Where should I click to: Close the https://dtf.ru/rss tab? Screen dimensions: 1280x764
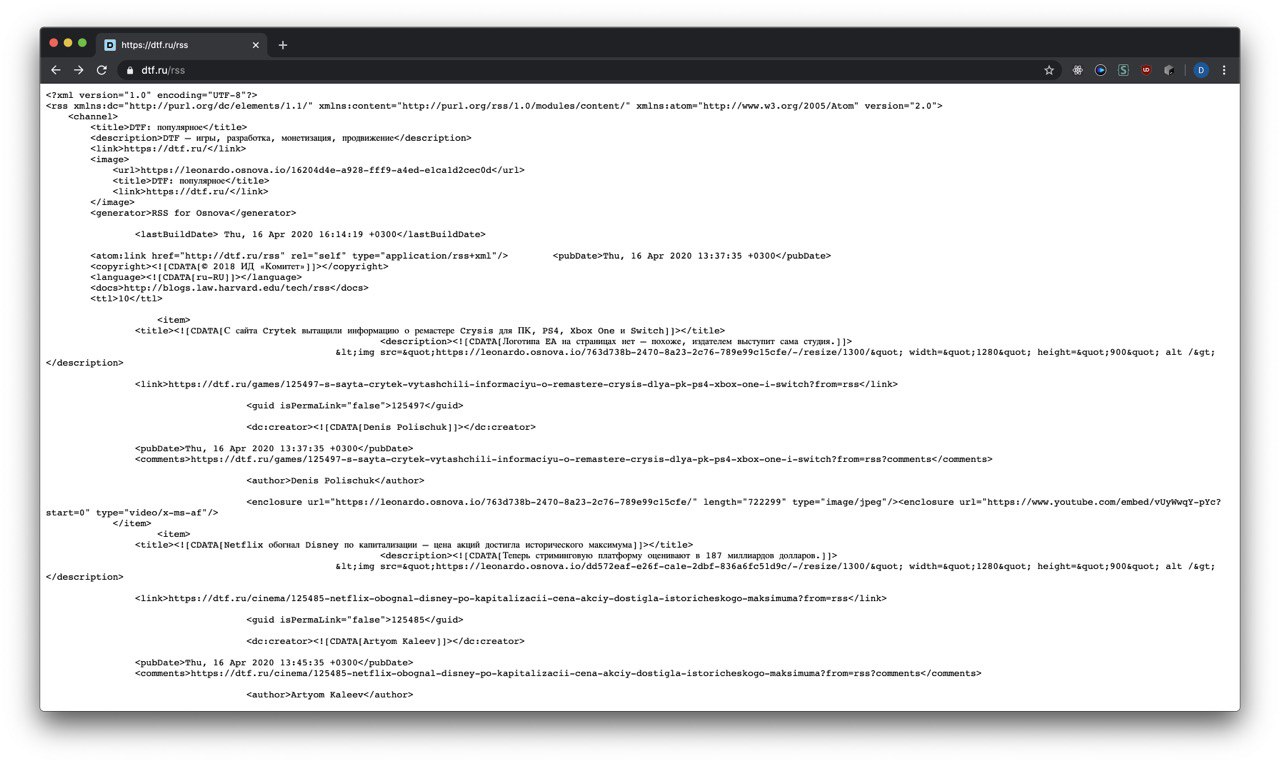256,45
